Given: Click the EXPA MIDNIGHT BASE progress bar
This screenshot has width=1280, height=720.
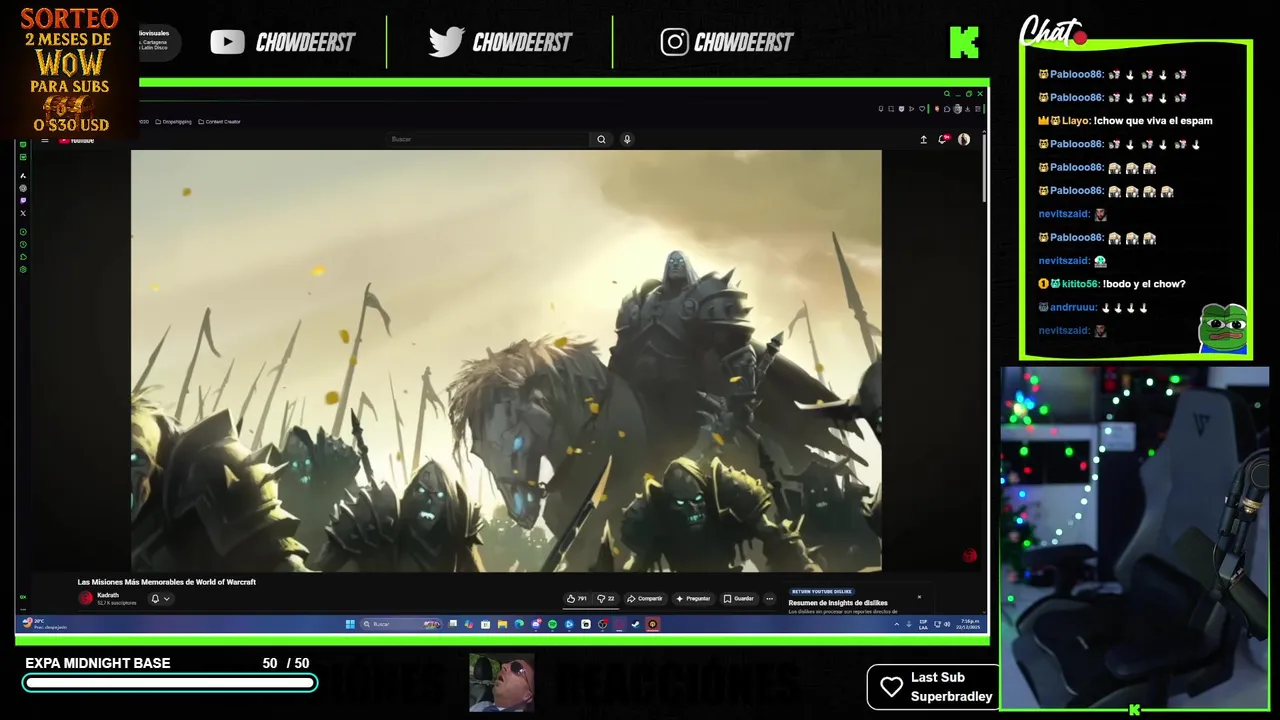Looking at the screenshot, I should (170, 683).
